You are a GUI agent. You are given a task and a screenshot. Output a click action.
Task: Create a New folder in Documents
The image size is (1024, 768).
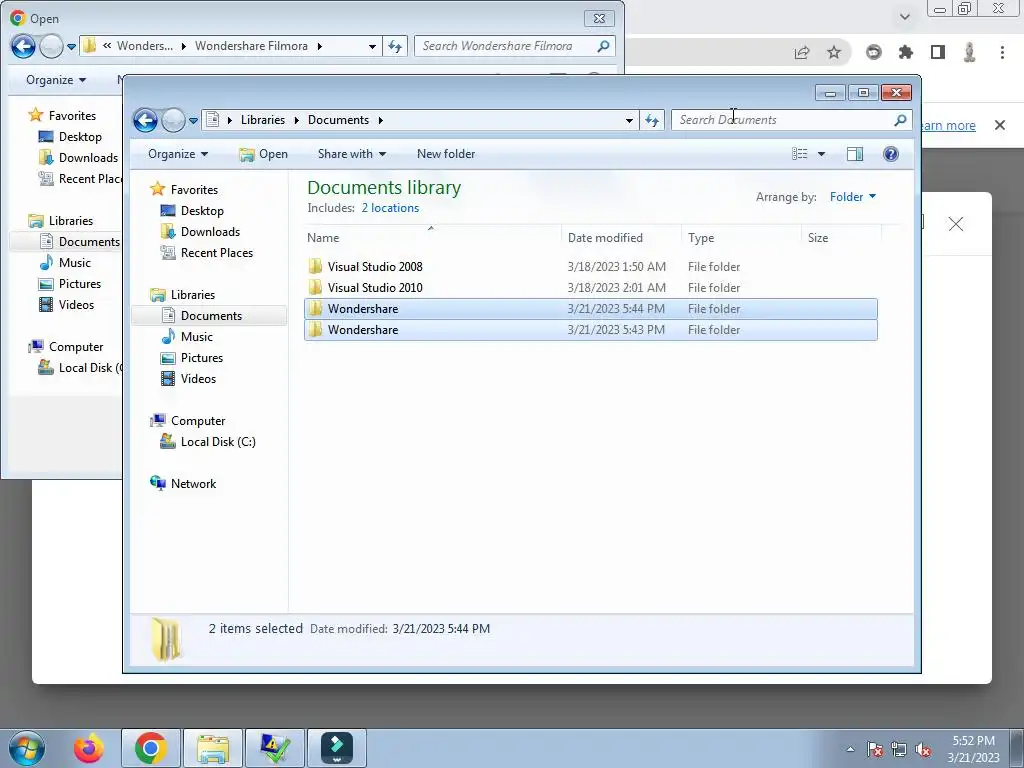(x=446, y=154)
